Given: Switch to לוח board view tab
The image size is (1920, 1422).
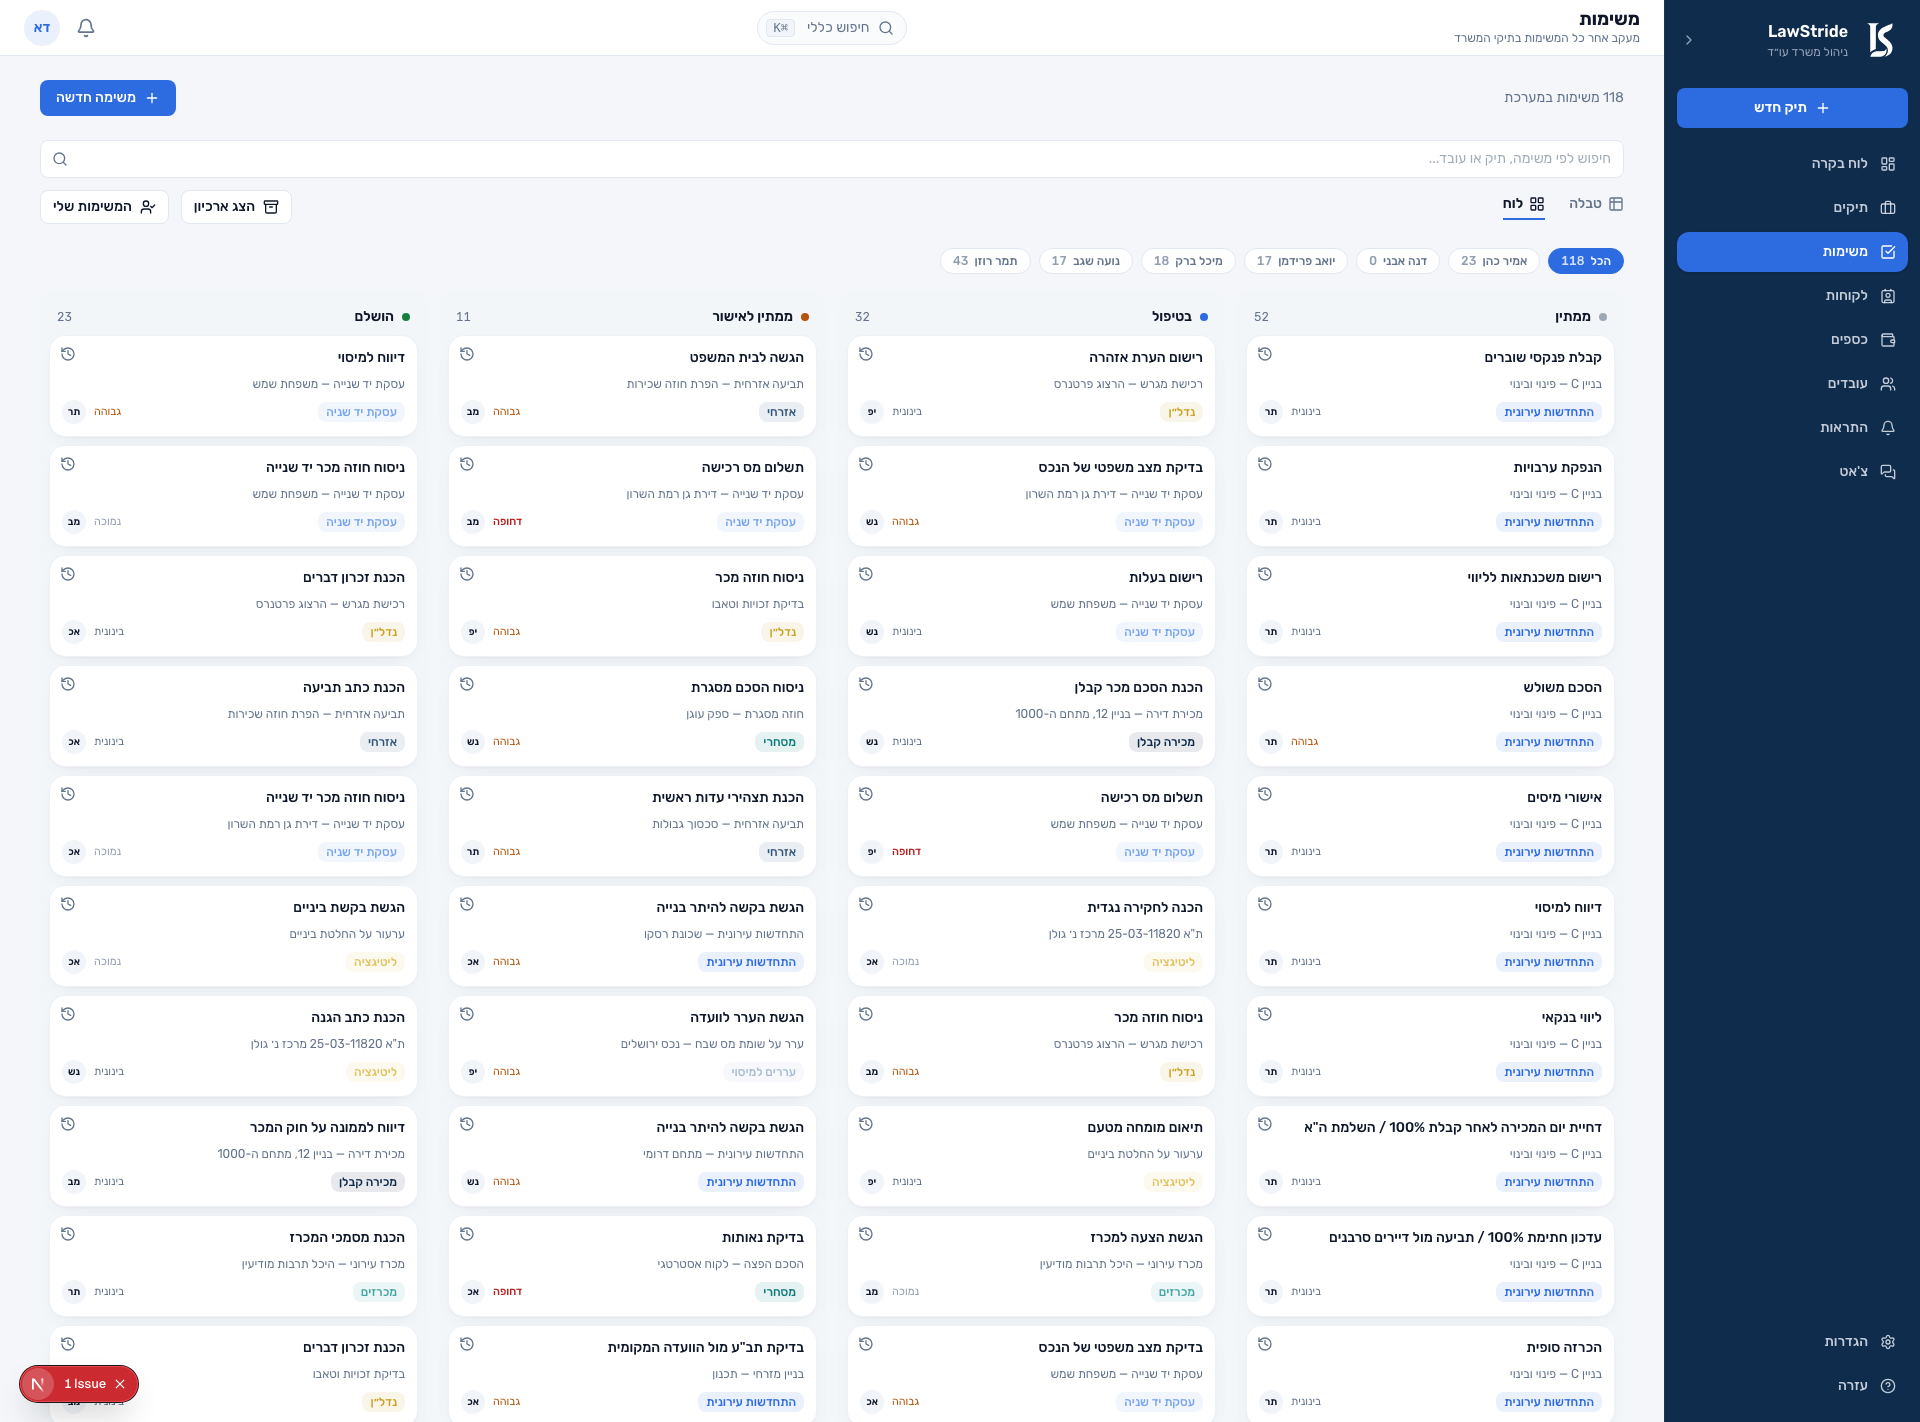Looking at the screenshot, I should [x=1523, y=204].
